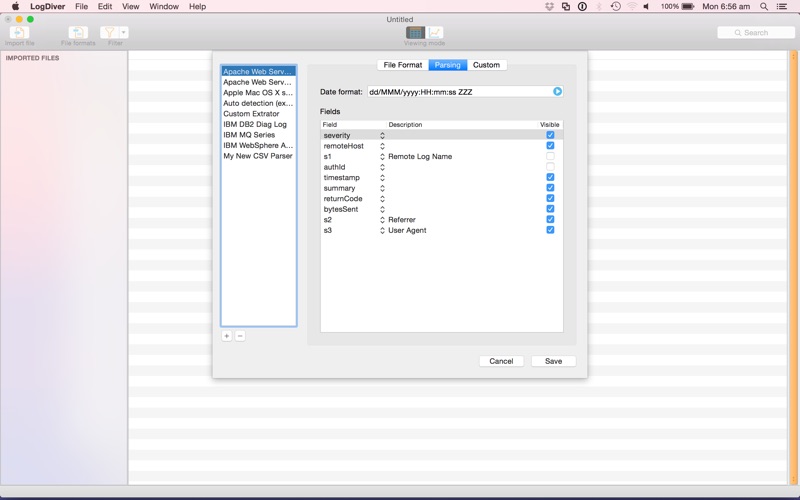Open the bytesSent field type popup

click(382, 209)
